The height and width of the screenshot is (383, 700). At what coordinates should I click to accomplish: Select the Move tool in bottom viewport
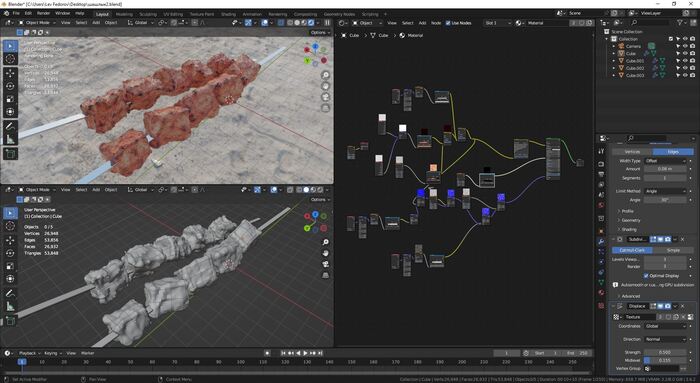pyautogui.click(x=10, y=240)
